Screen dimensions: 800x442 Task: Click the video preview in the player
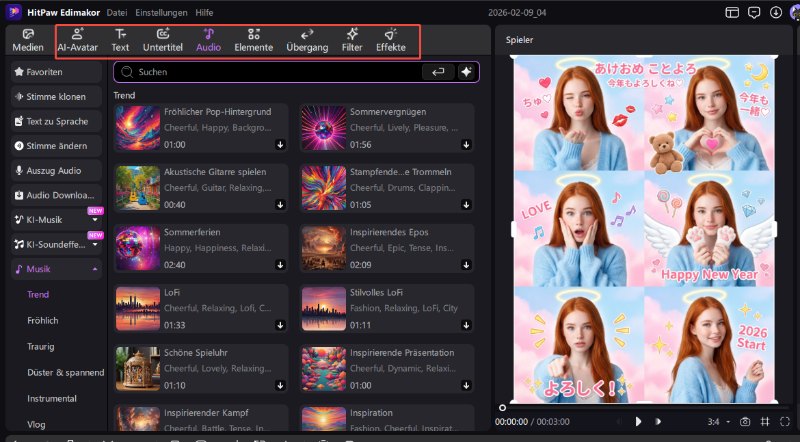644,229
